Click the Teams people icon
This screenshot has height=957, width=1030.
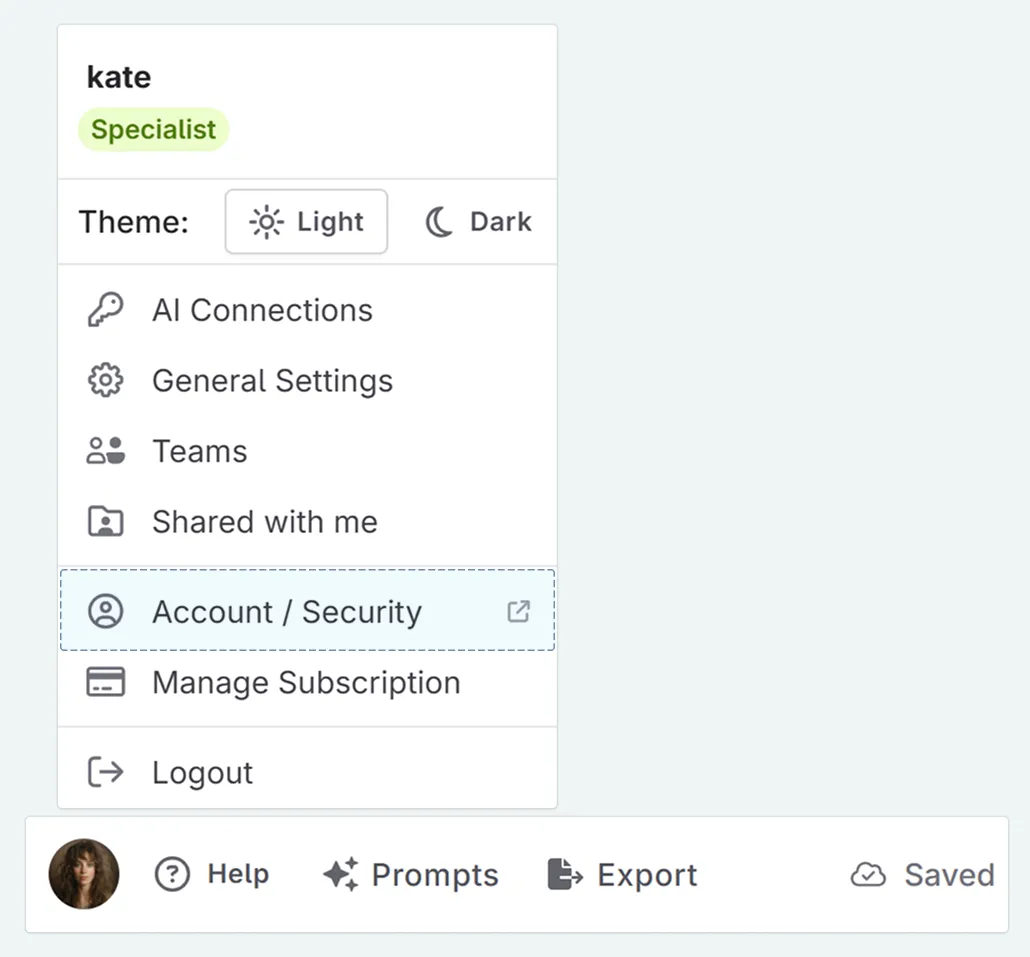(105, 450)
